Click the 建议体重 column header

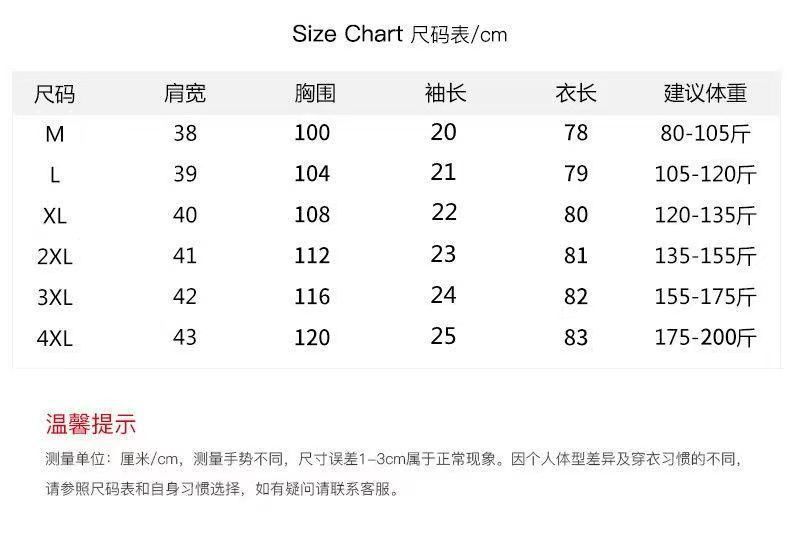coord(705,93)
